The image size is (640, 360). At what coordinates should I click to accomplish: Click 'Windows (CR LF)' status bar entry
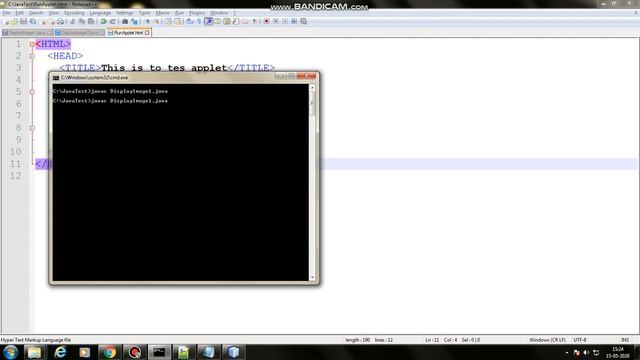tap(547, 340)
